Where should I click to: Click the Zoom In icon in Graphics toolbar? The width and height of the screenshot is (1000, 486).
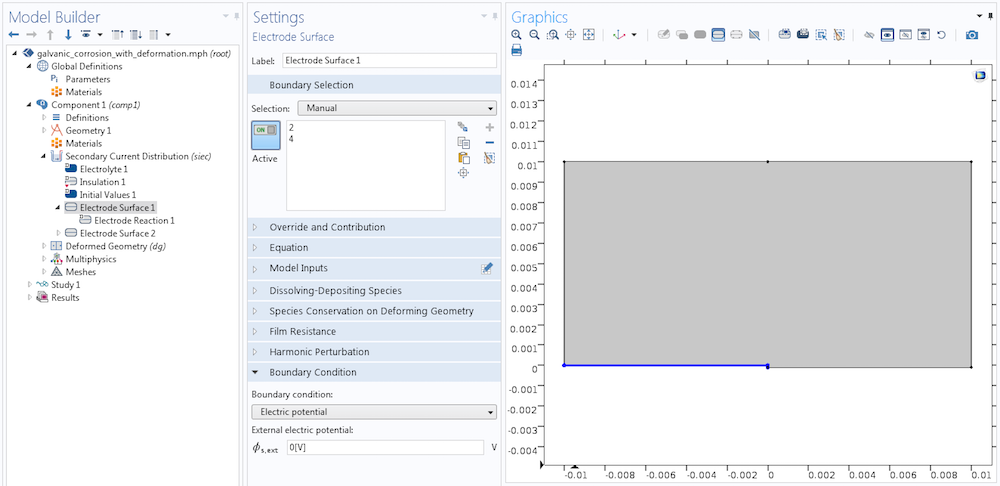point(517,35)
